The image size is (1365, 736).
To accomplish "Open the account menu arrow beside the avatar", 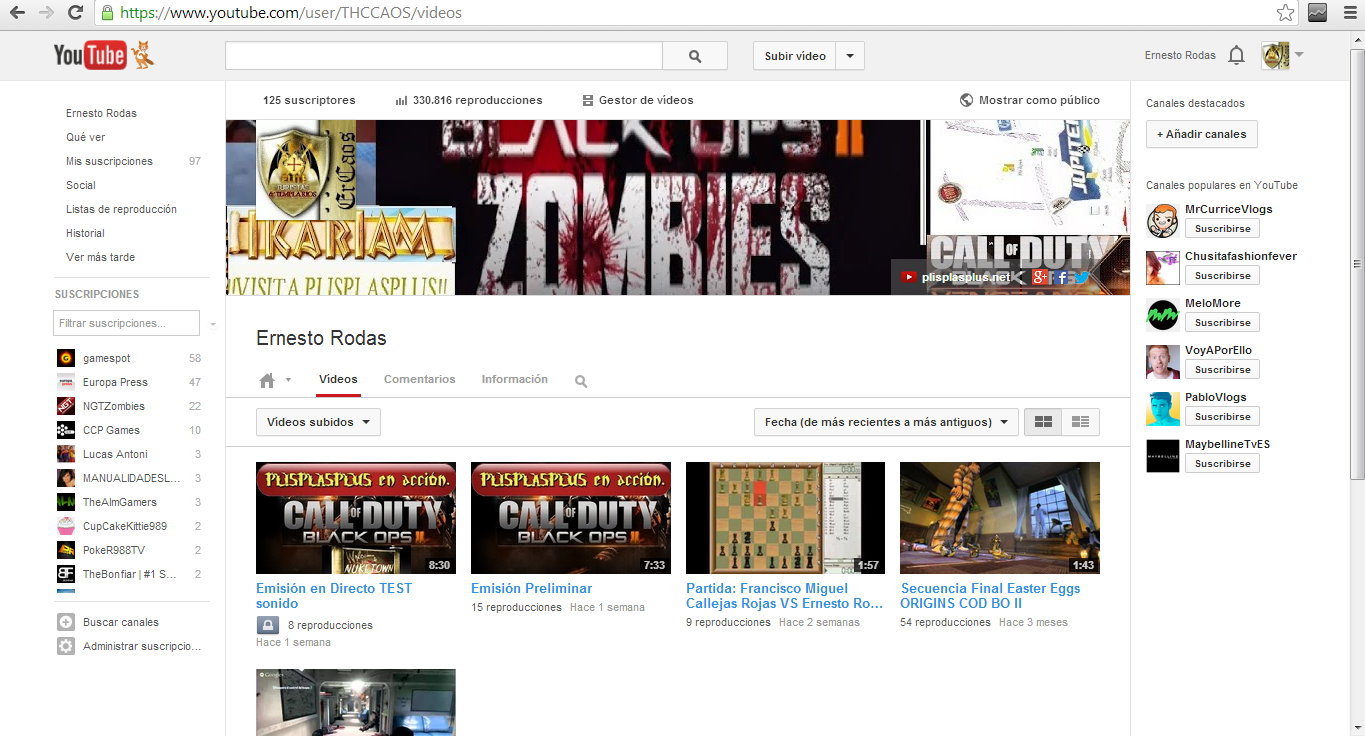I will [x=1299, y=55].
